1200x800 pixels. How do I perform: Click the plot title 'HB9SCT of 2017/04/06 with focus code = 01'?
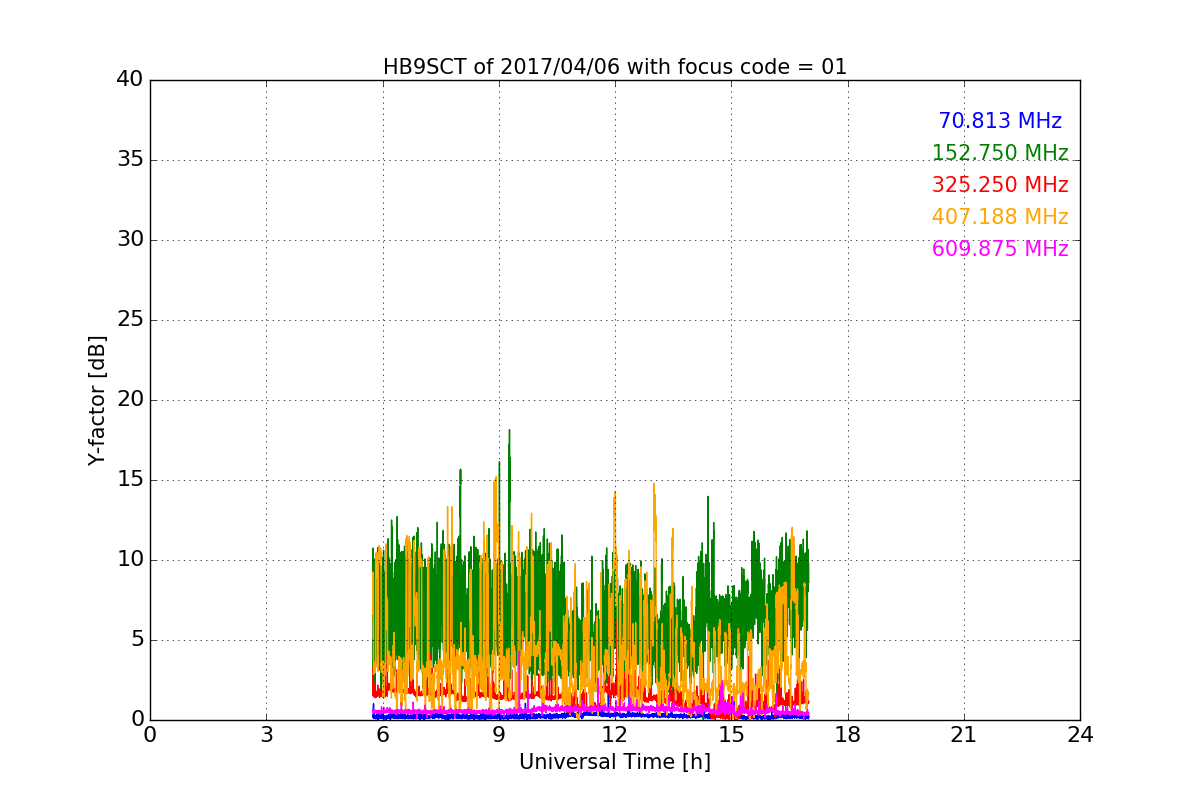tap(615, 67)
